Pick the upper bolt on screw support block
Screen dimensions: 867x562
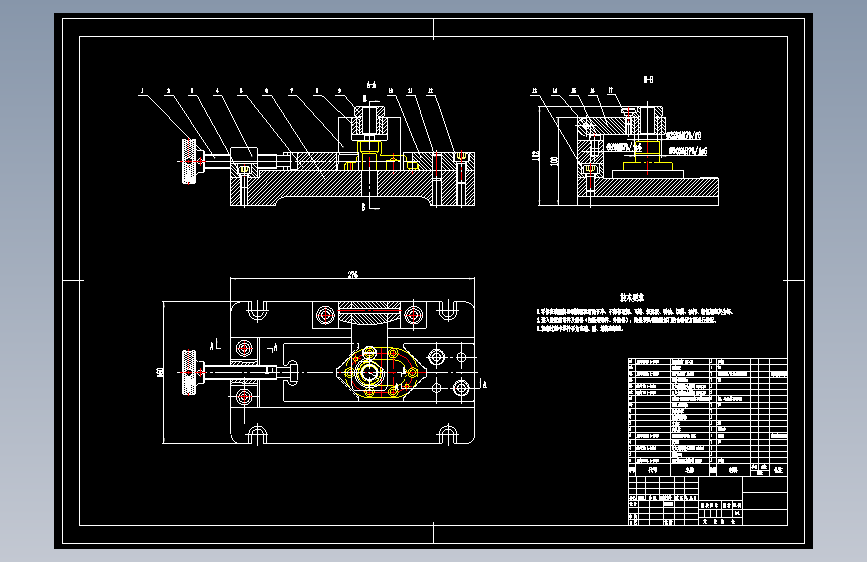coord(244,348)
